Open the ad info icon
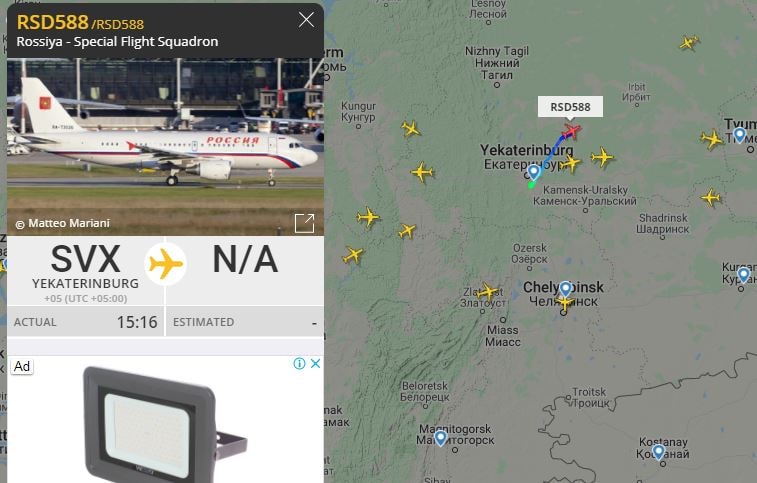Image resolution: width=757 pixels, height=483 pixels. pos(299,363)
